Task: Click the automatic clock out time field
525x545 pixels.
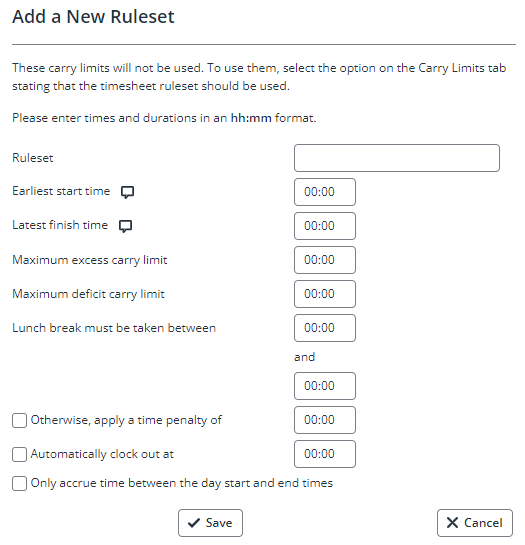Action: (325, 454)
